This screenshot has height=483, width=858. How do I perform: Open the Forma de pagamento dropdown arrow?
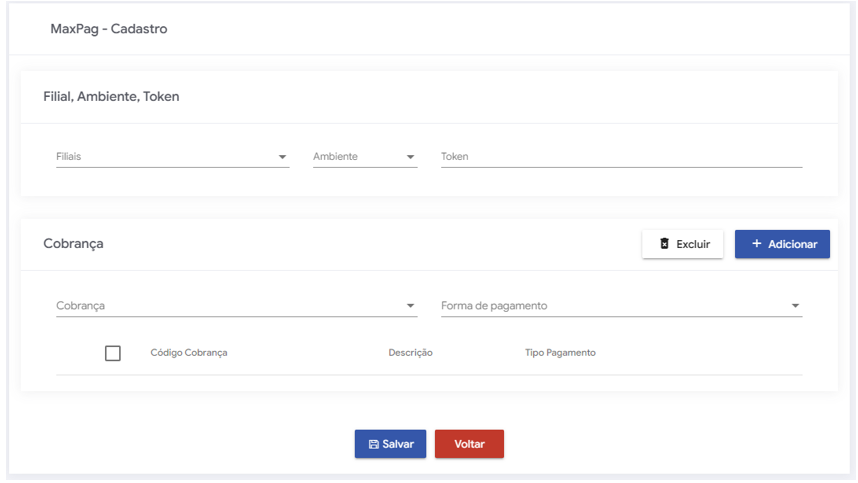click(795, 306)
